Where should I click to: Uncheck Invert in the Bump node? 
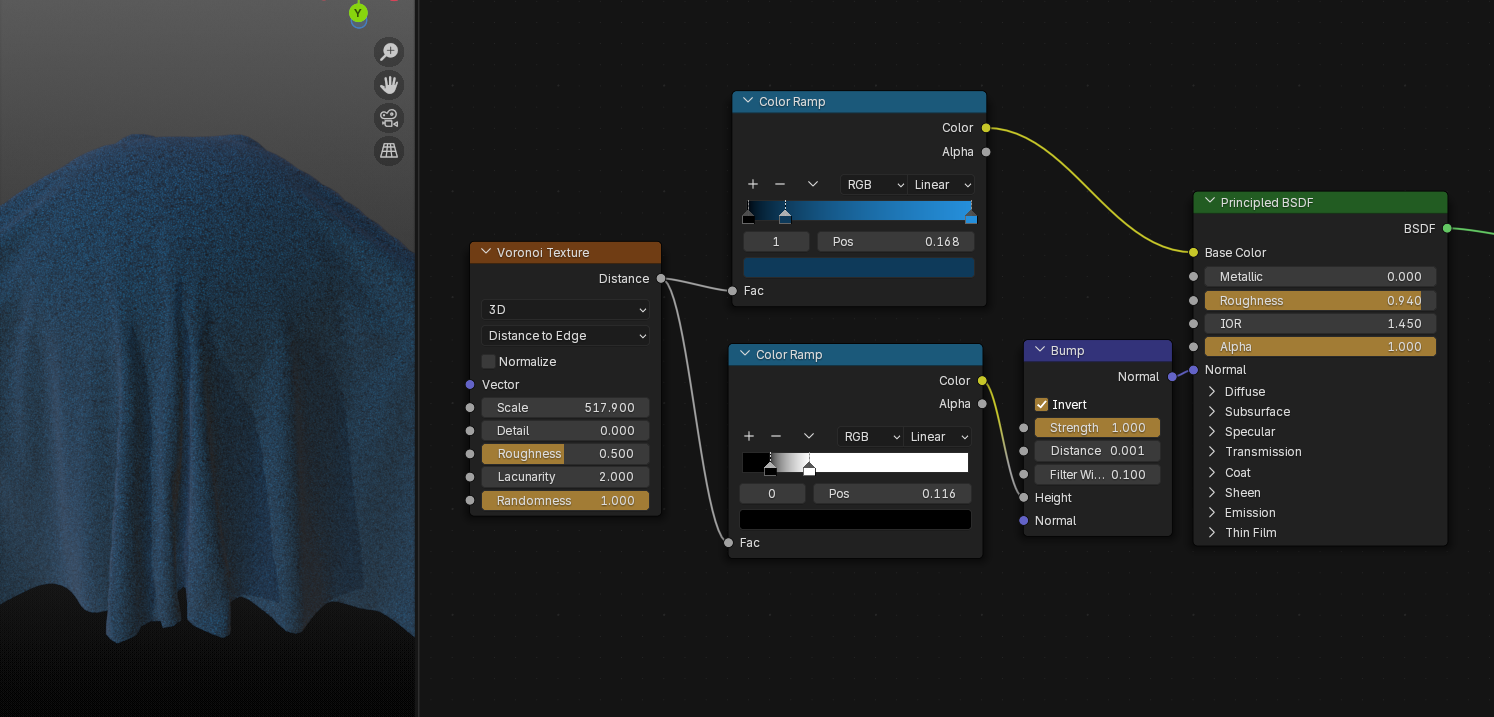coord(1041,405)
